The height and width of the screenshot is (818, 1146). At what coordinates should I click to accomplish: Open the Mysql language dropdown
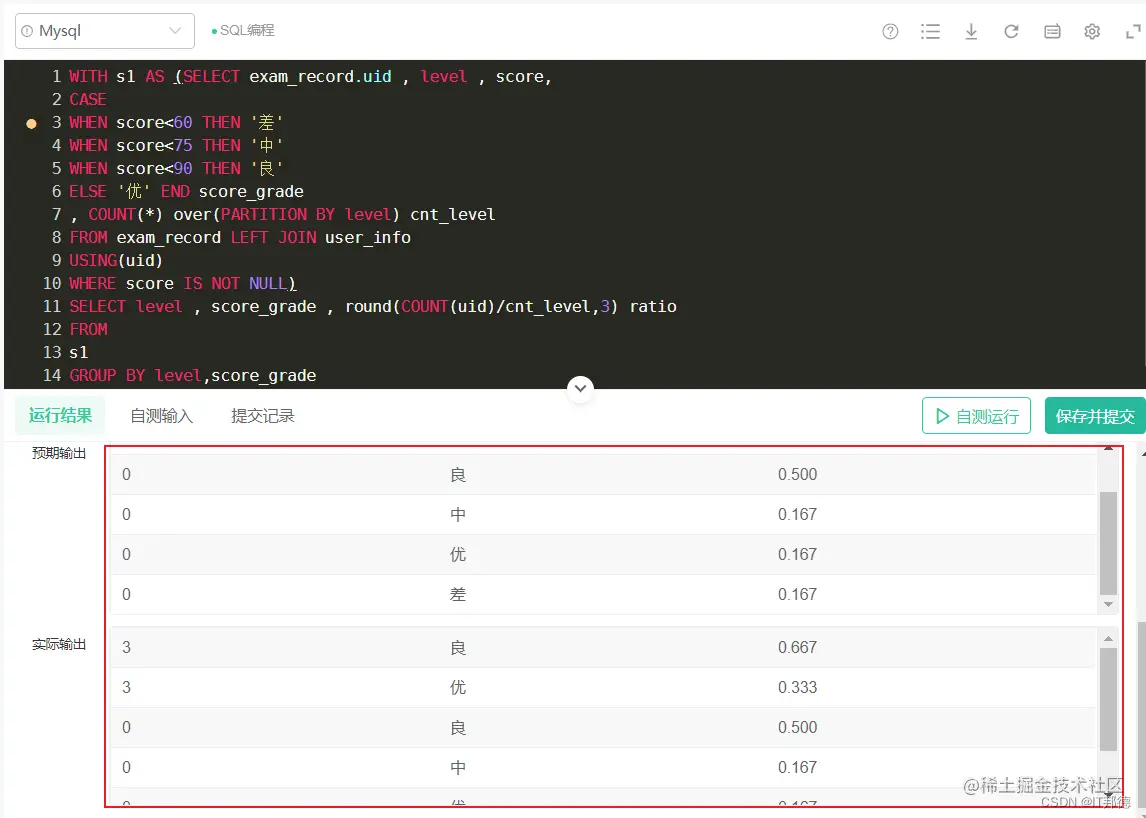point(105,31)
